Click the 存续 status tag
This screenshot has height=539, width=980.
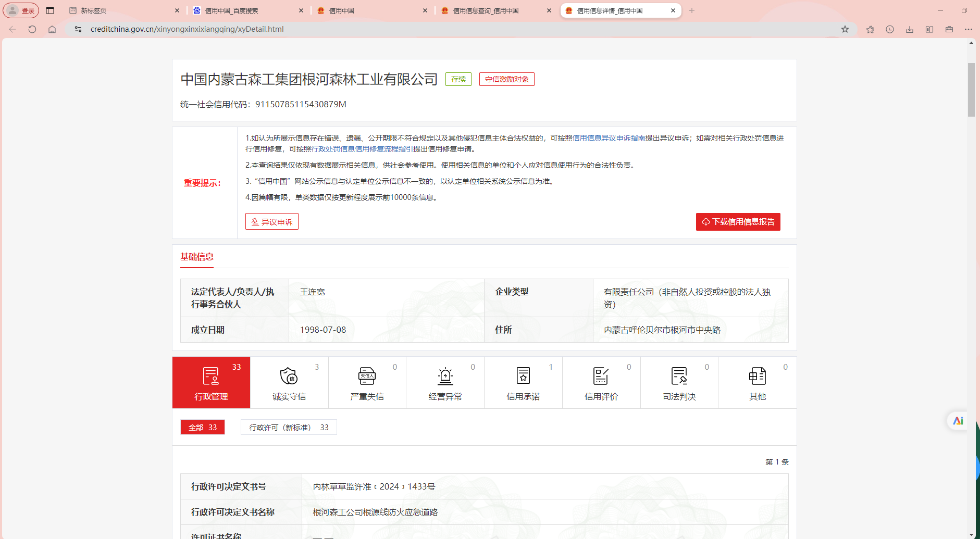[x=458, y=79]
